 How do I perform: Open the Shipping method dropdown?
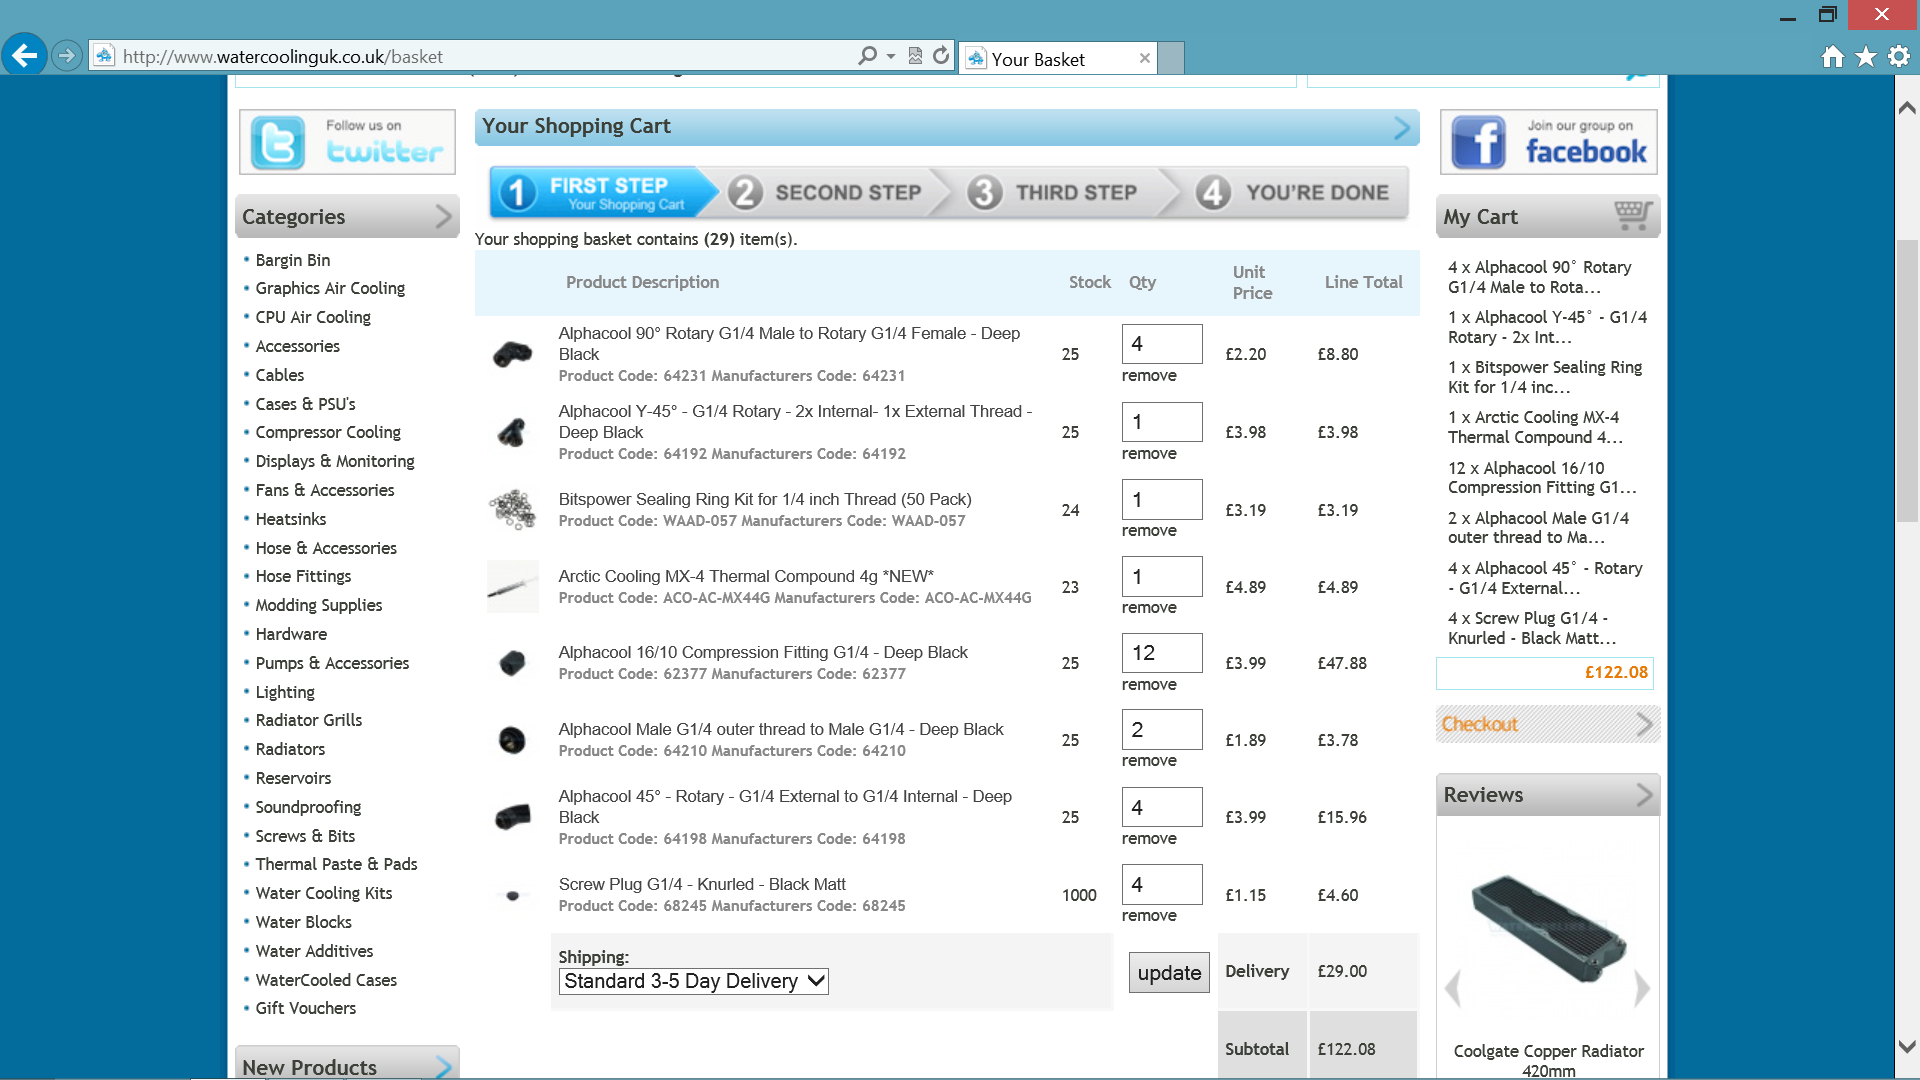693,981
